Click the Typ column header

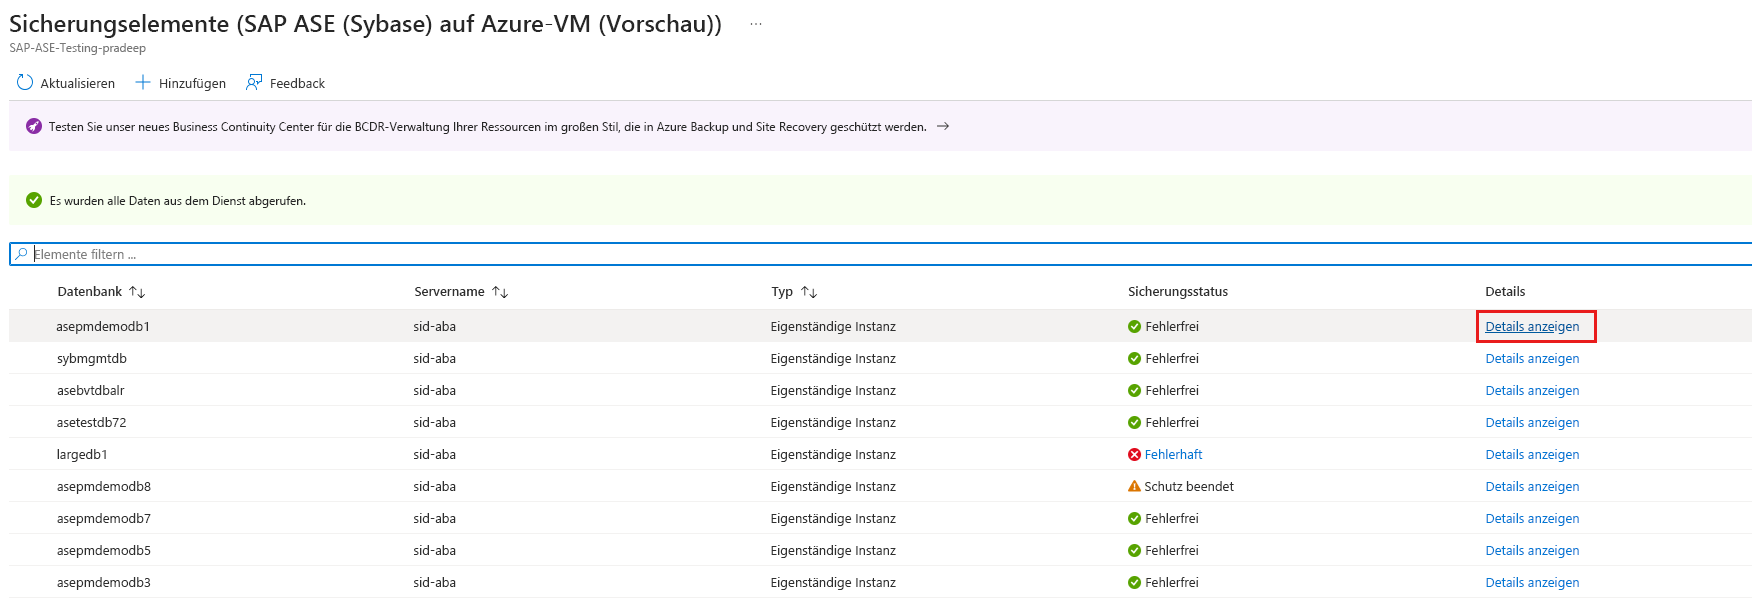[782, 292]
